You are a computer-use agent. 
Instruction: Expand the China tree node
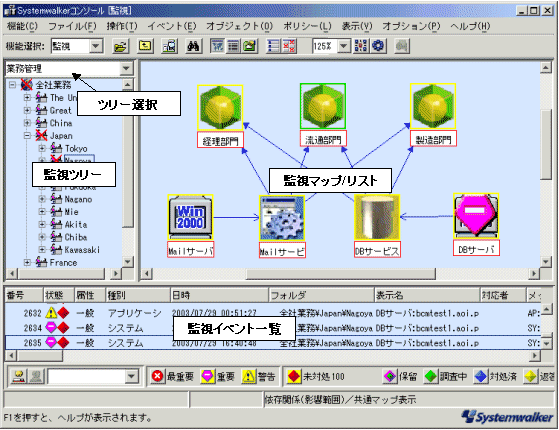(27, 123)
